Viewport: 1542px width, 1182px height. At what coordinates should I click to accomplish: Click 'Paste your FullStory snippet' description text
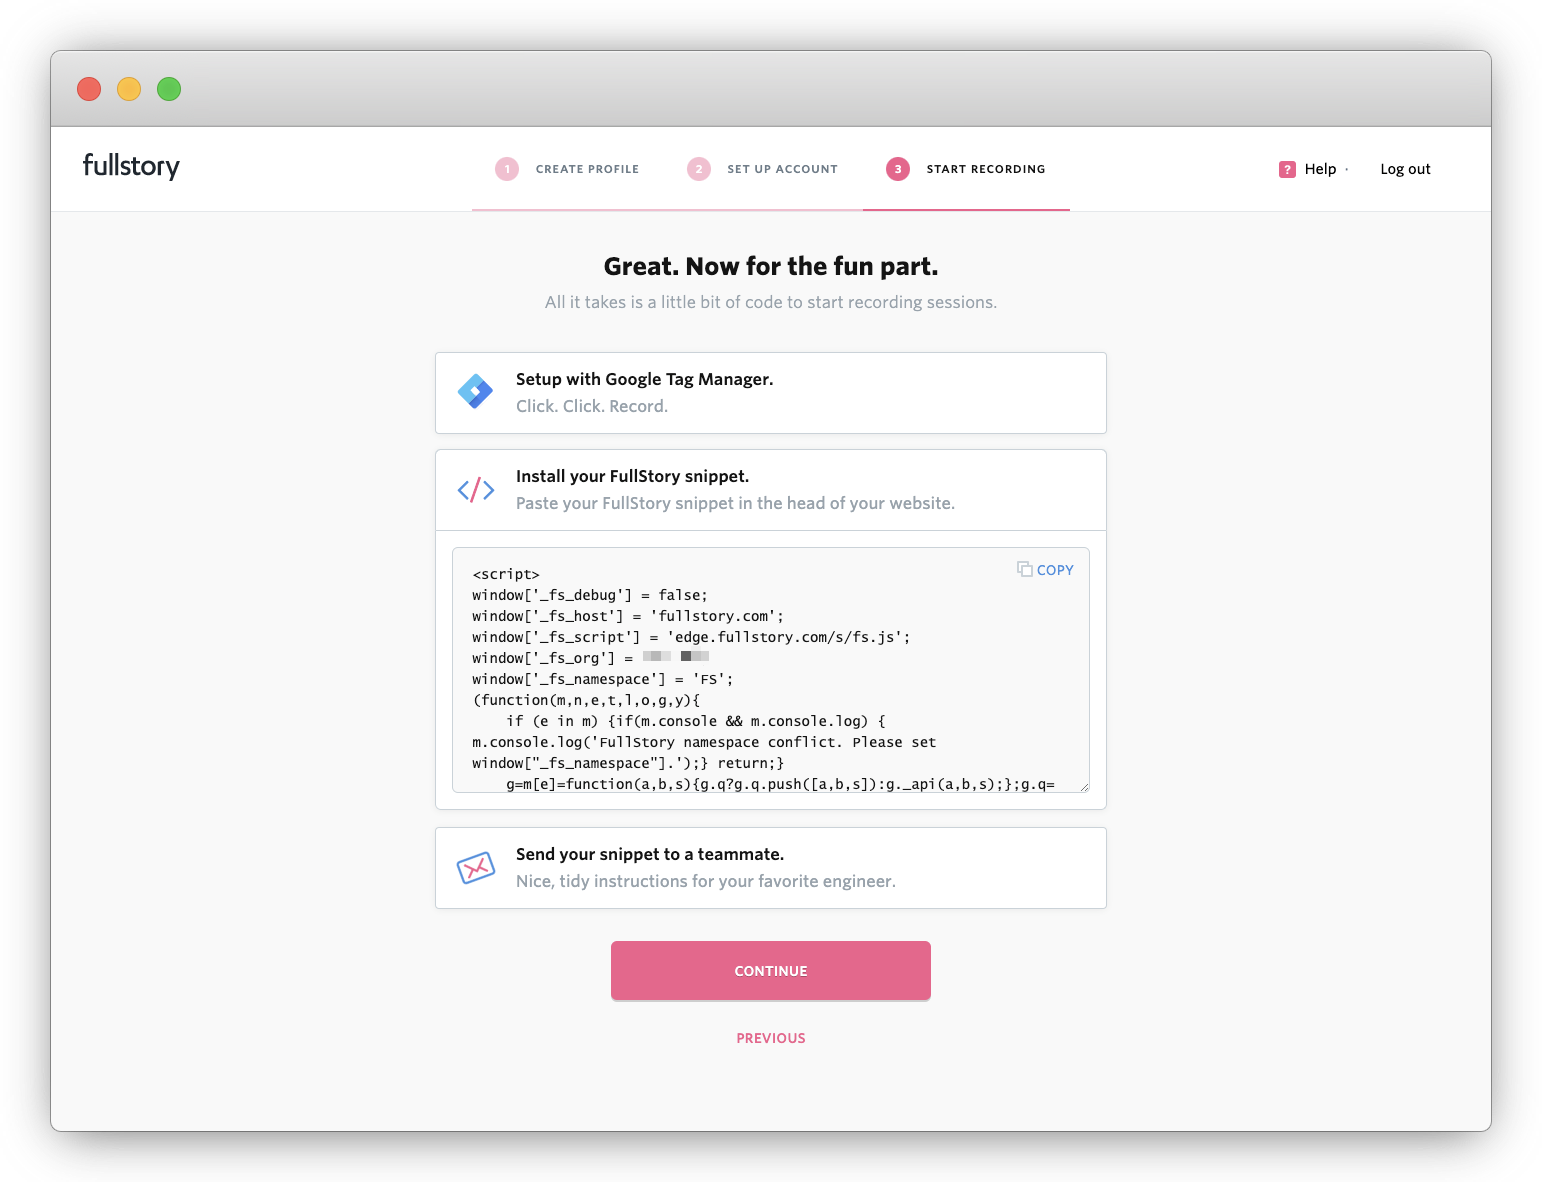pyautogui.click(x=735, y=503)
